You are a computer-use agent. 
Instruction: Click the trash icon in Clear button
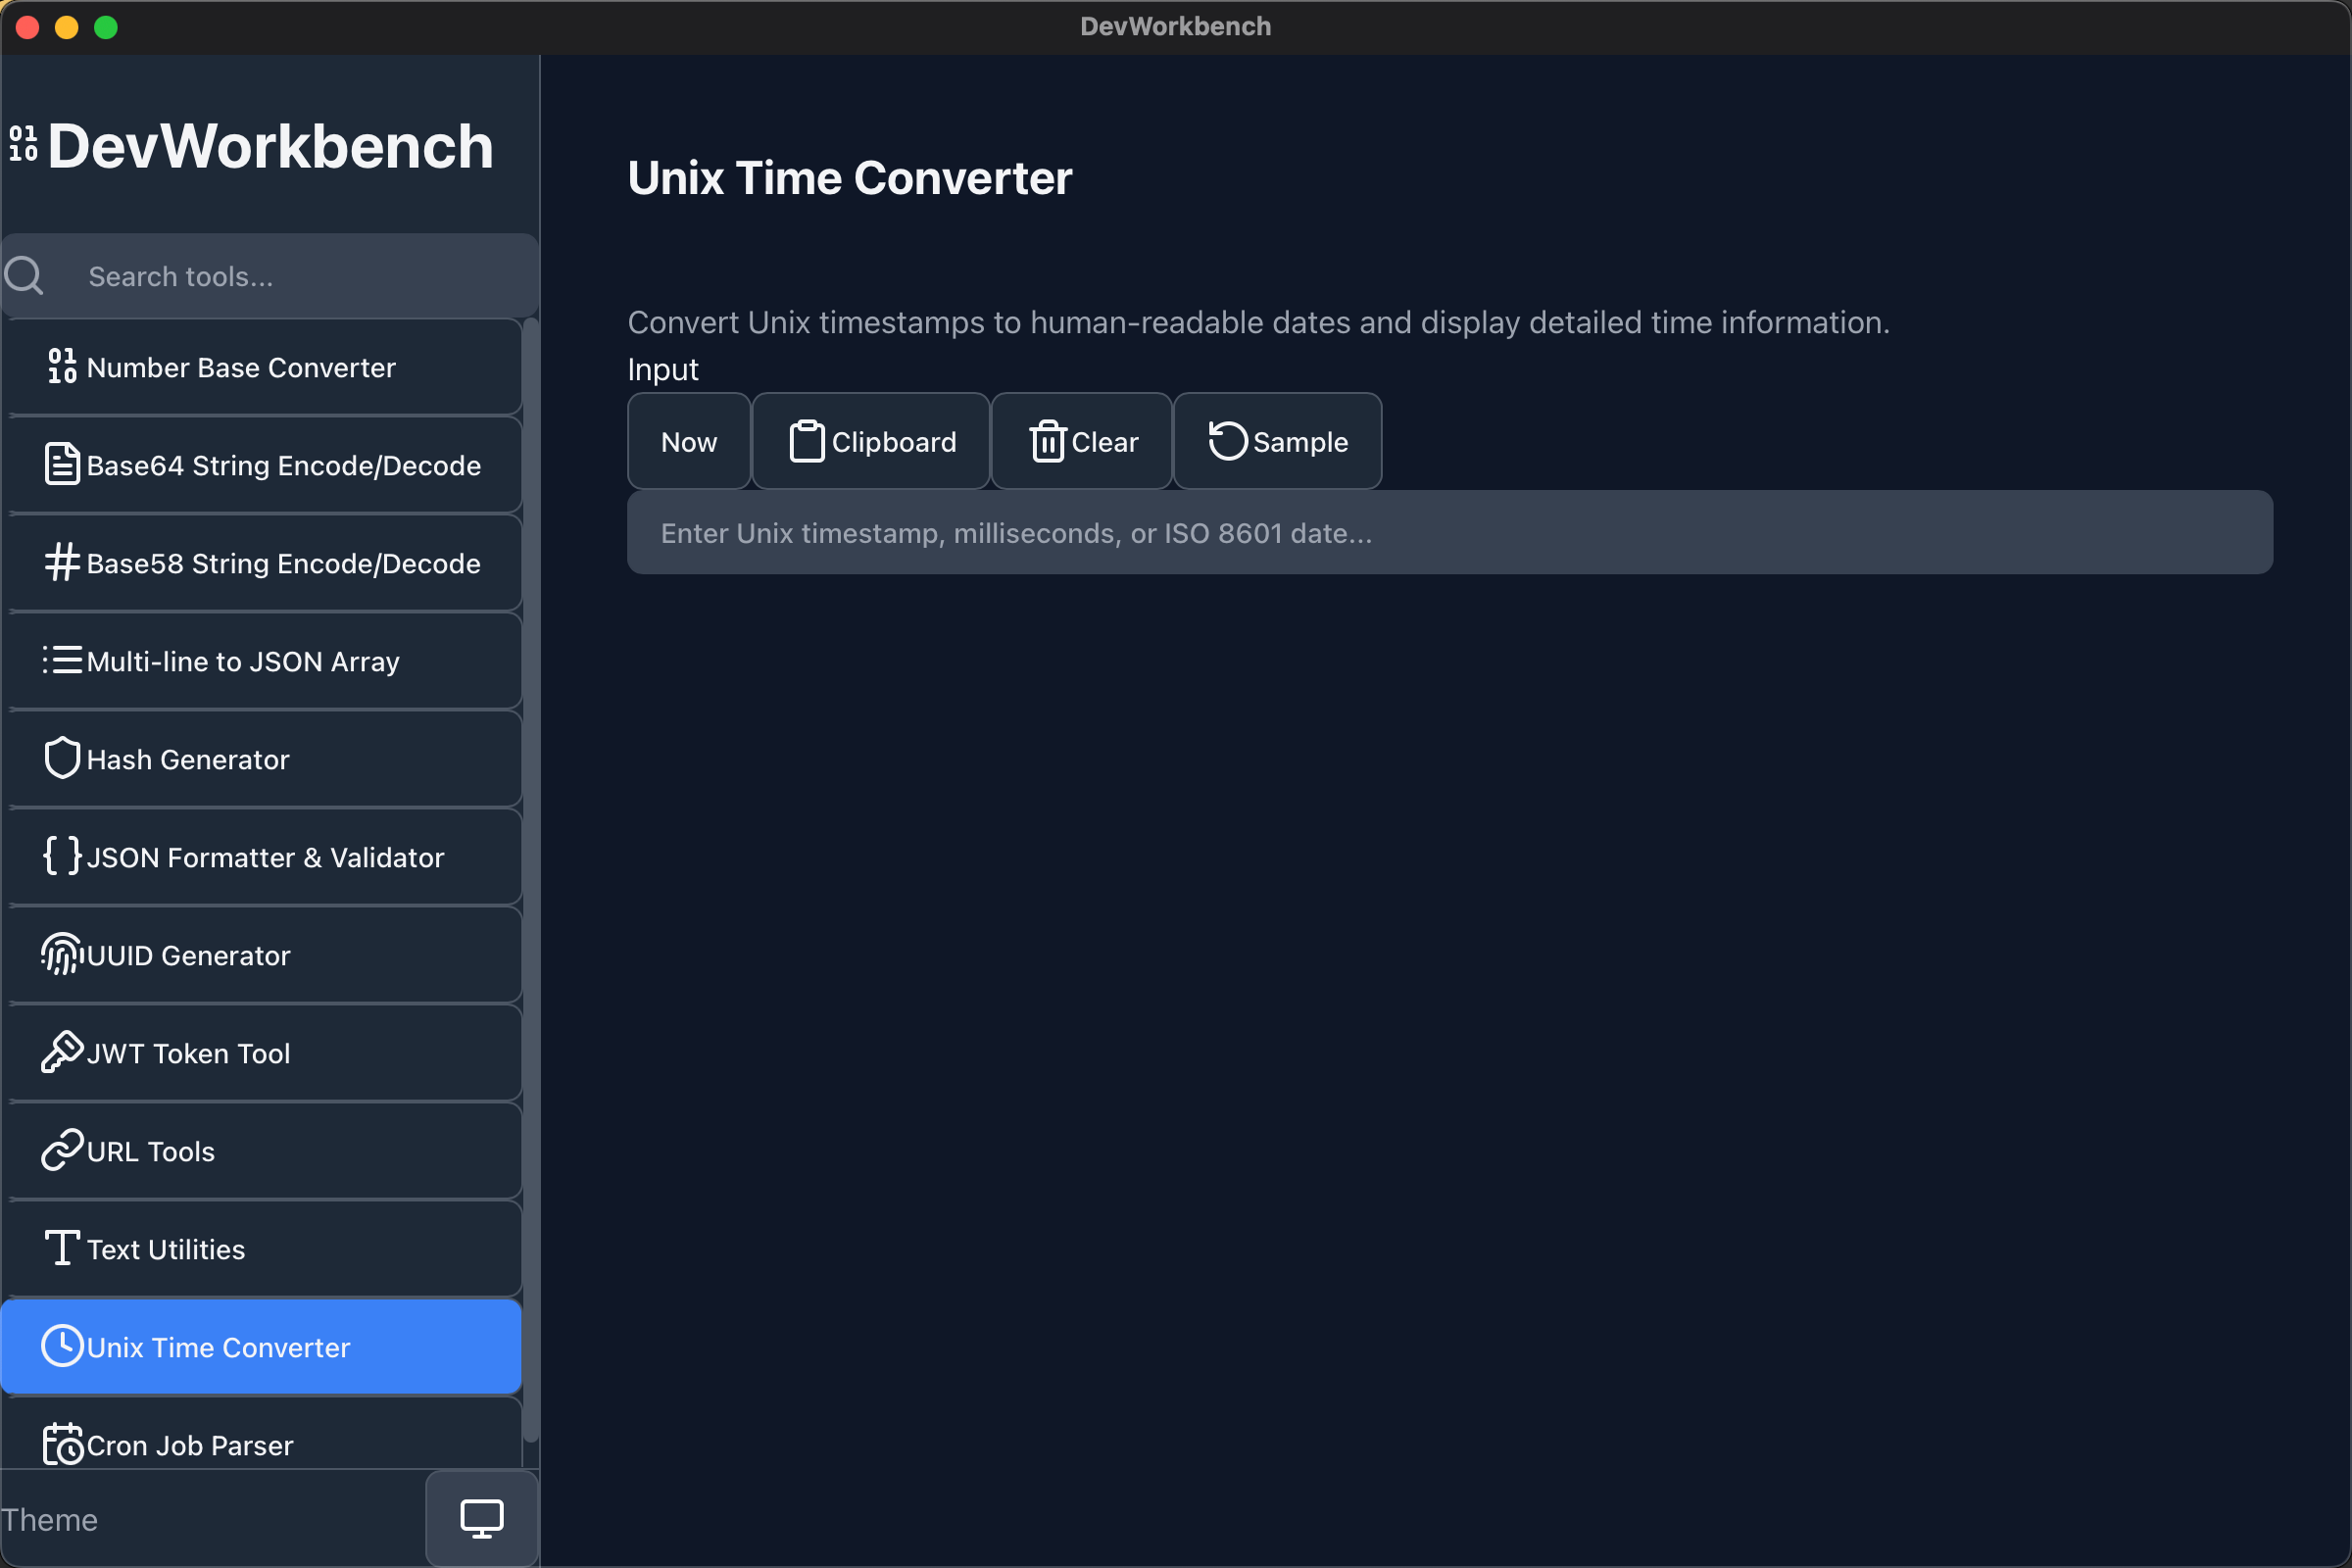coord(1048,441)
